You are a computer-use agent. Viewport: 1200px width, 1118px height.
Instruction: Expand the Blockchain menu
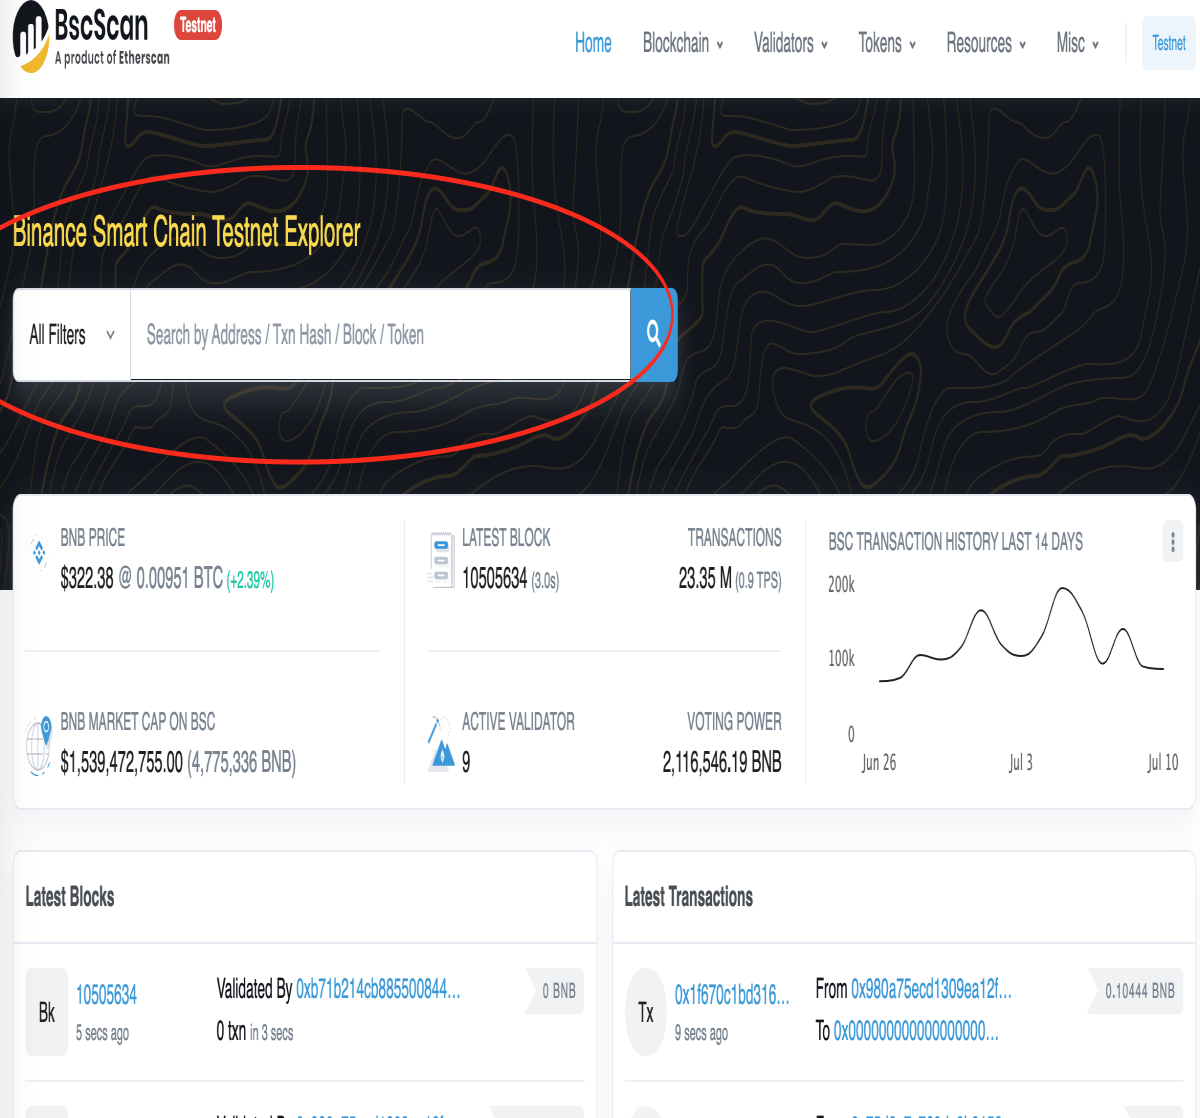683,43
